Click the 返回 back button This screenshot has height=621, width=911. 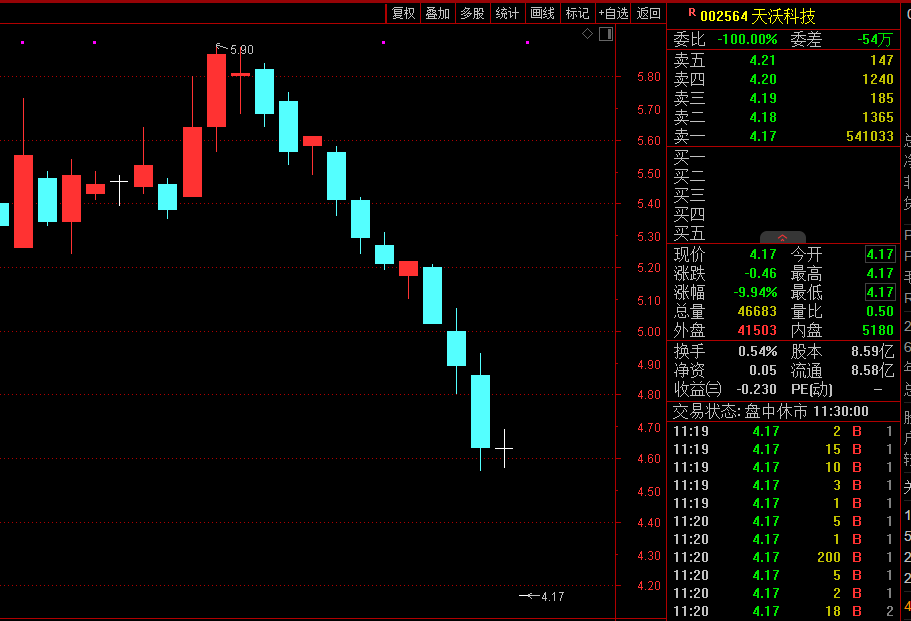point(648,13)
